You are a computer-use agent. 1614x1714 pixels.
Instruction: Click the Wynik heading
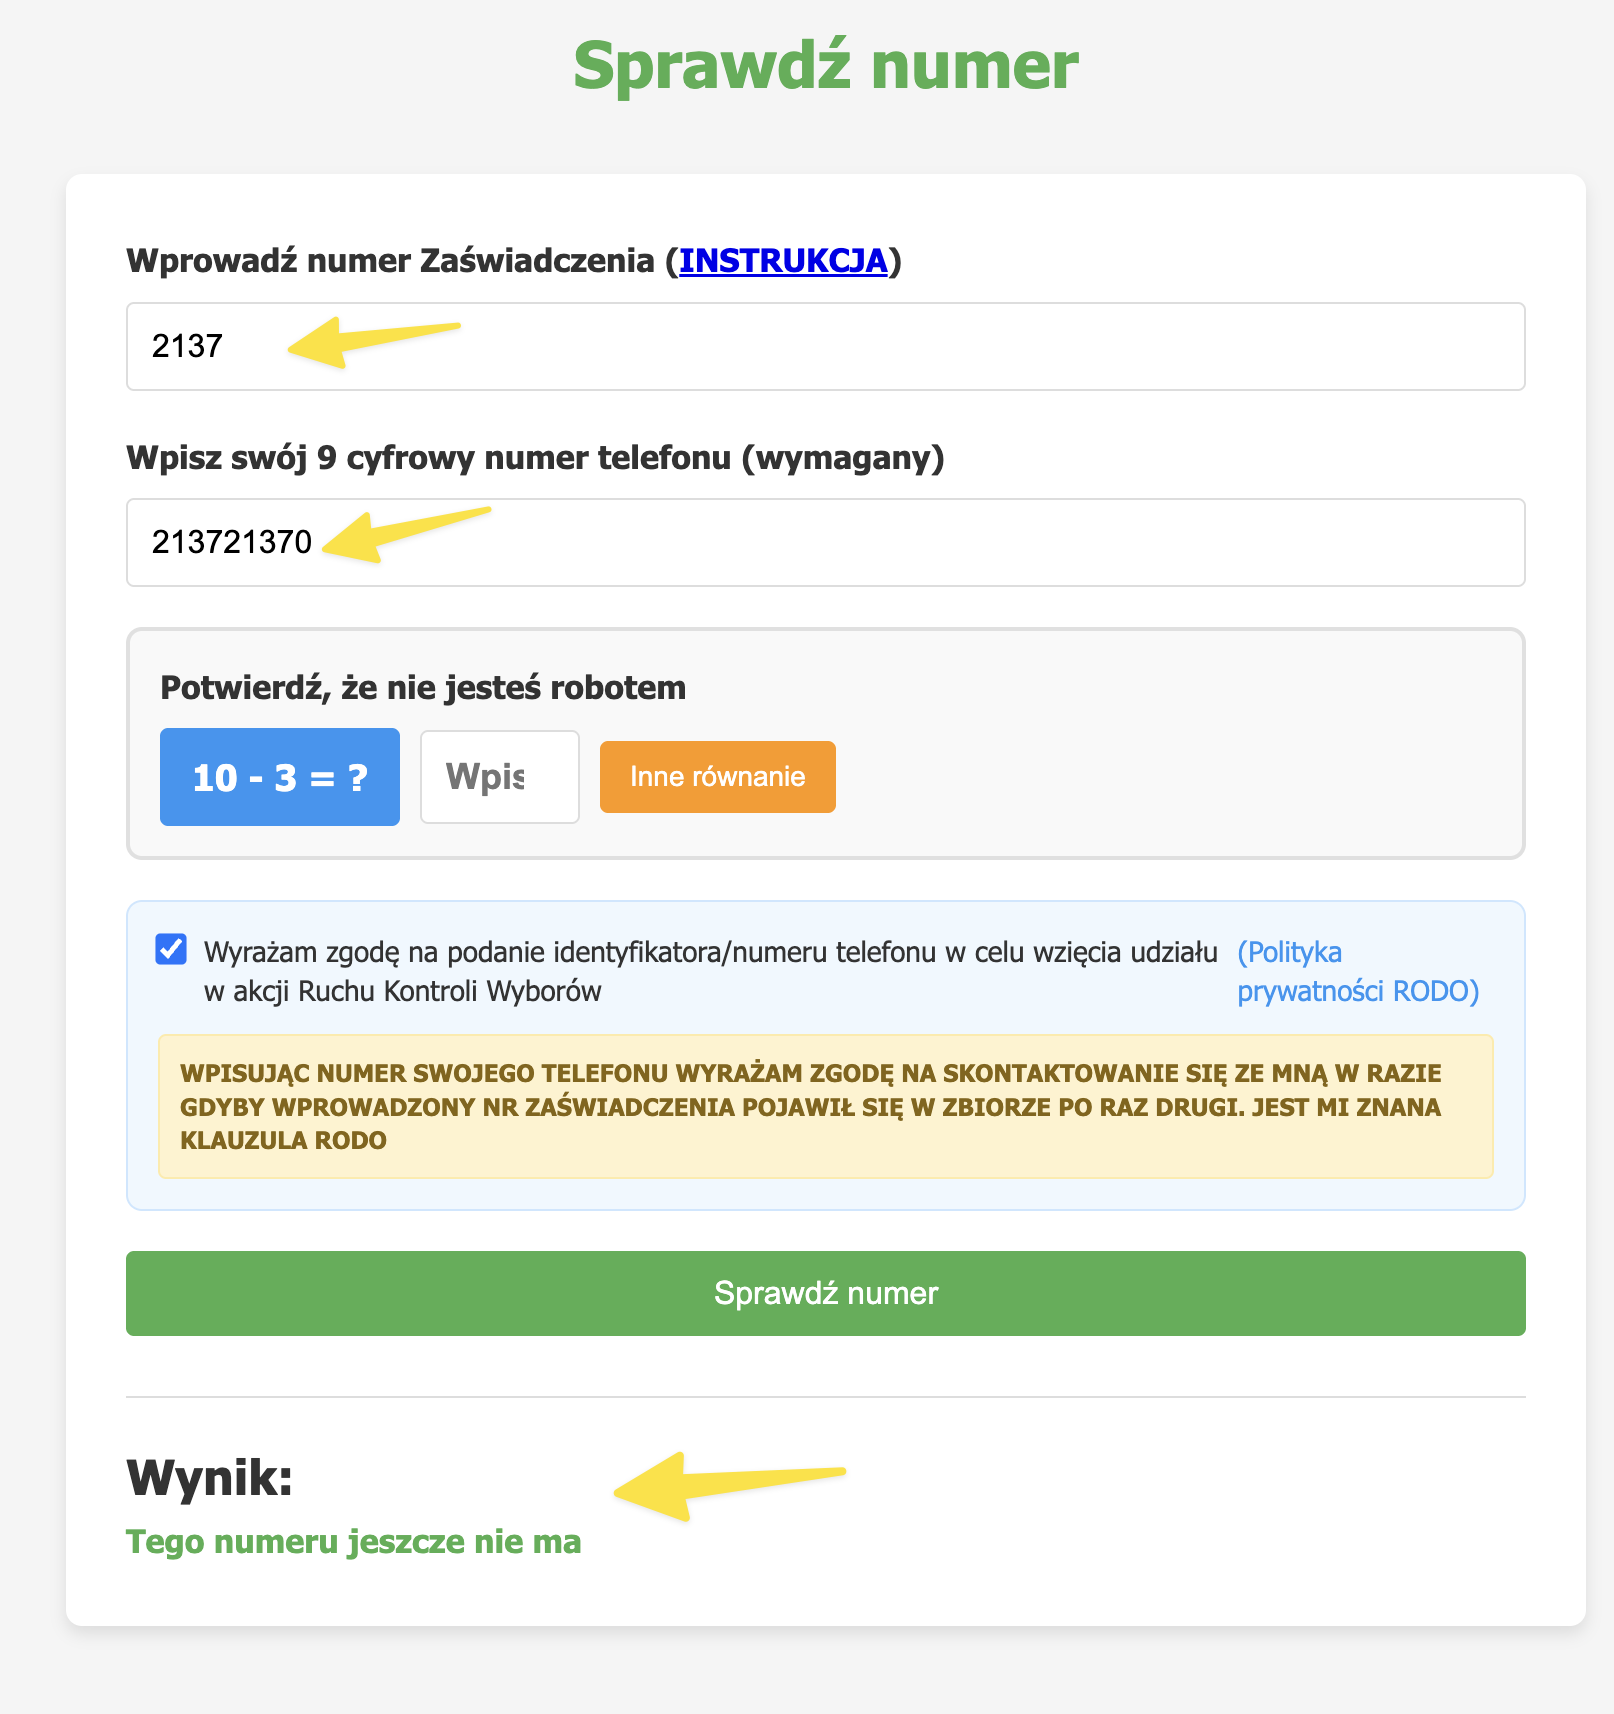click(209, 1477)
